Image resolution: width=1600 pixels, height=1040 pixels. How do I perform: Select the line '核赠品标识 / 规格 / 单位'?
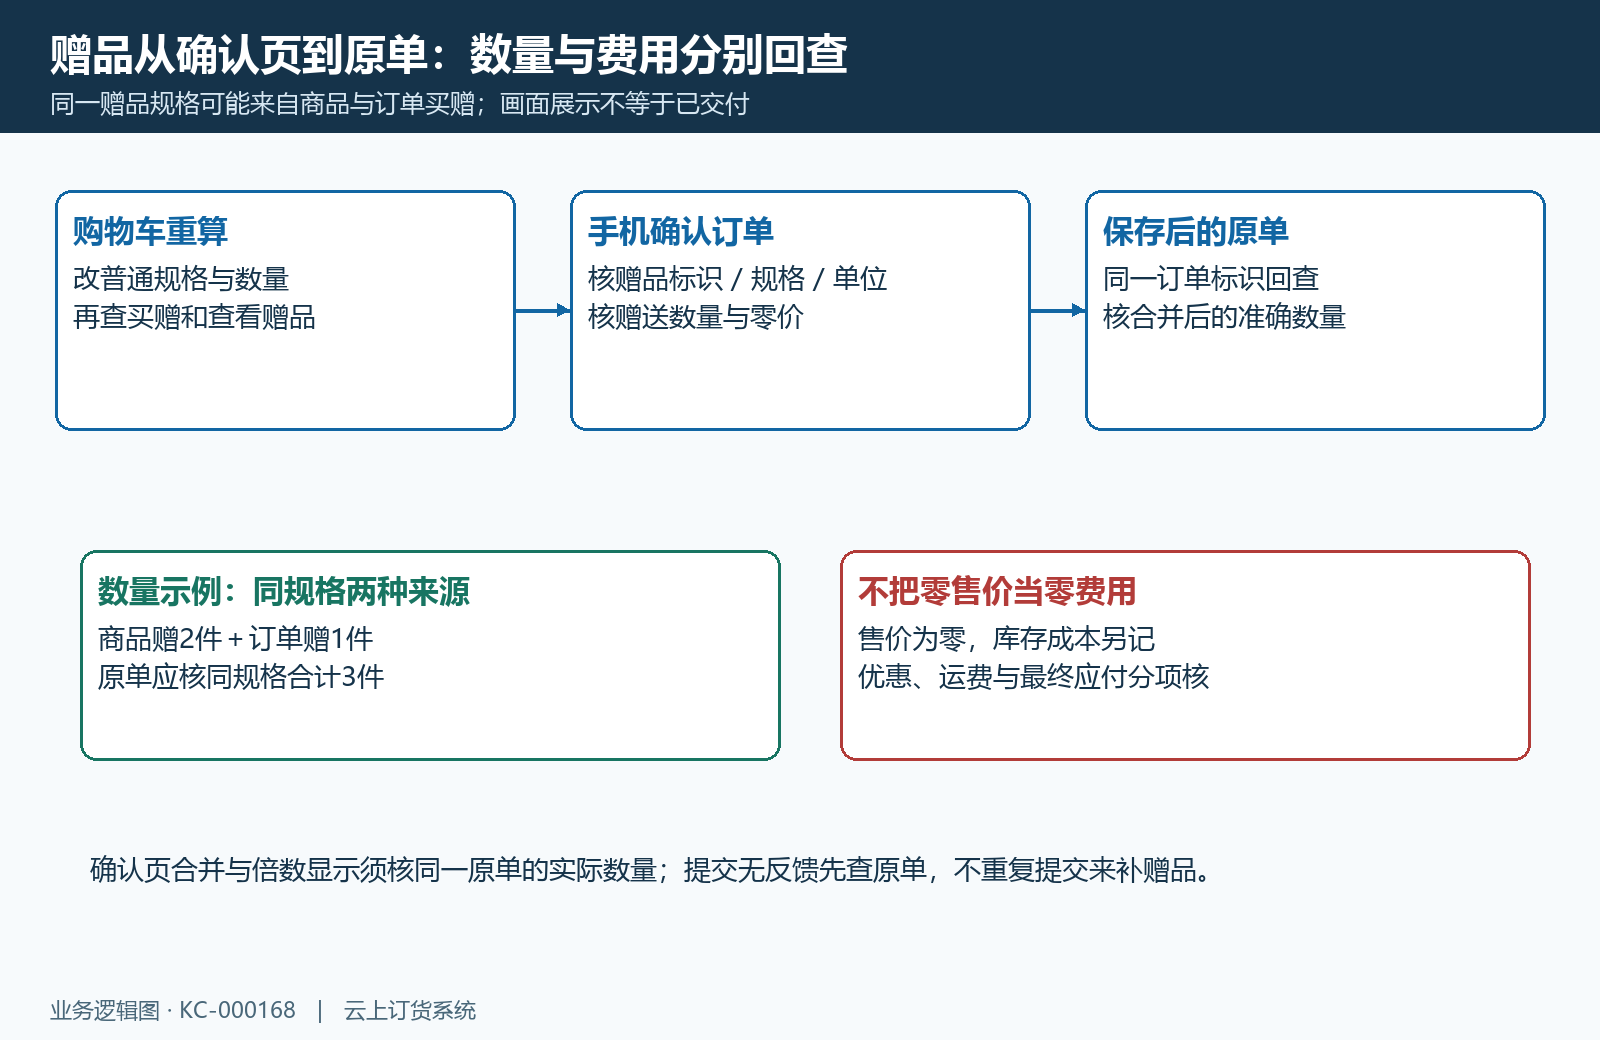tap(737, 279)
